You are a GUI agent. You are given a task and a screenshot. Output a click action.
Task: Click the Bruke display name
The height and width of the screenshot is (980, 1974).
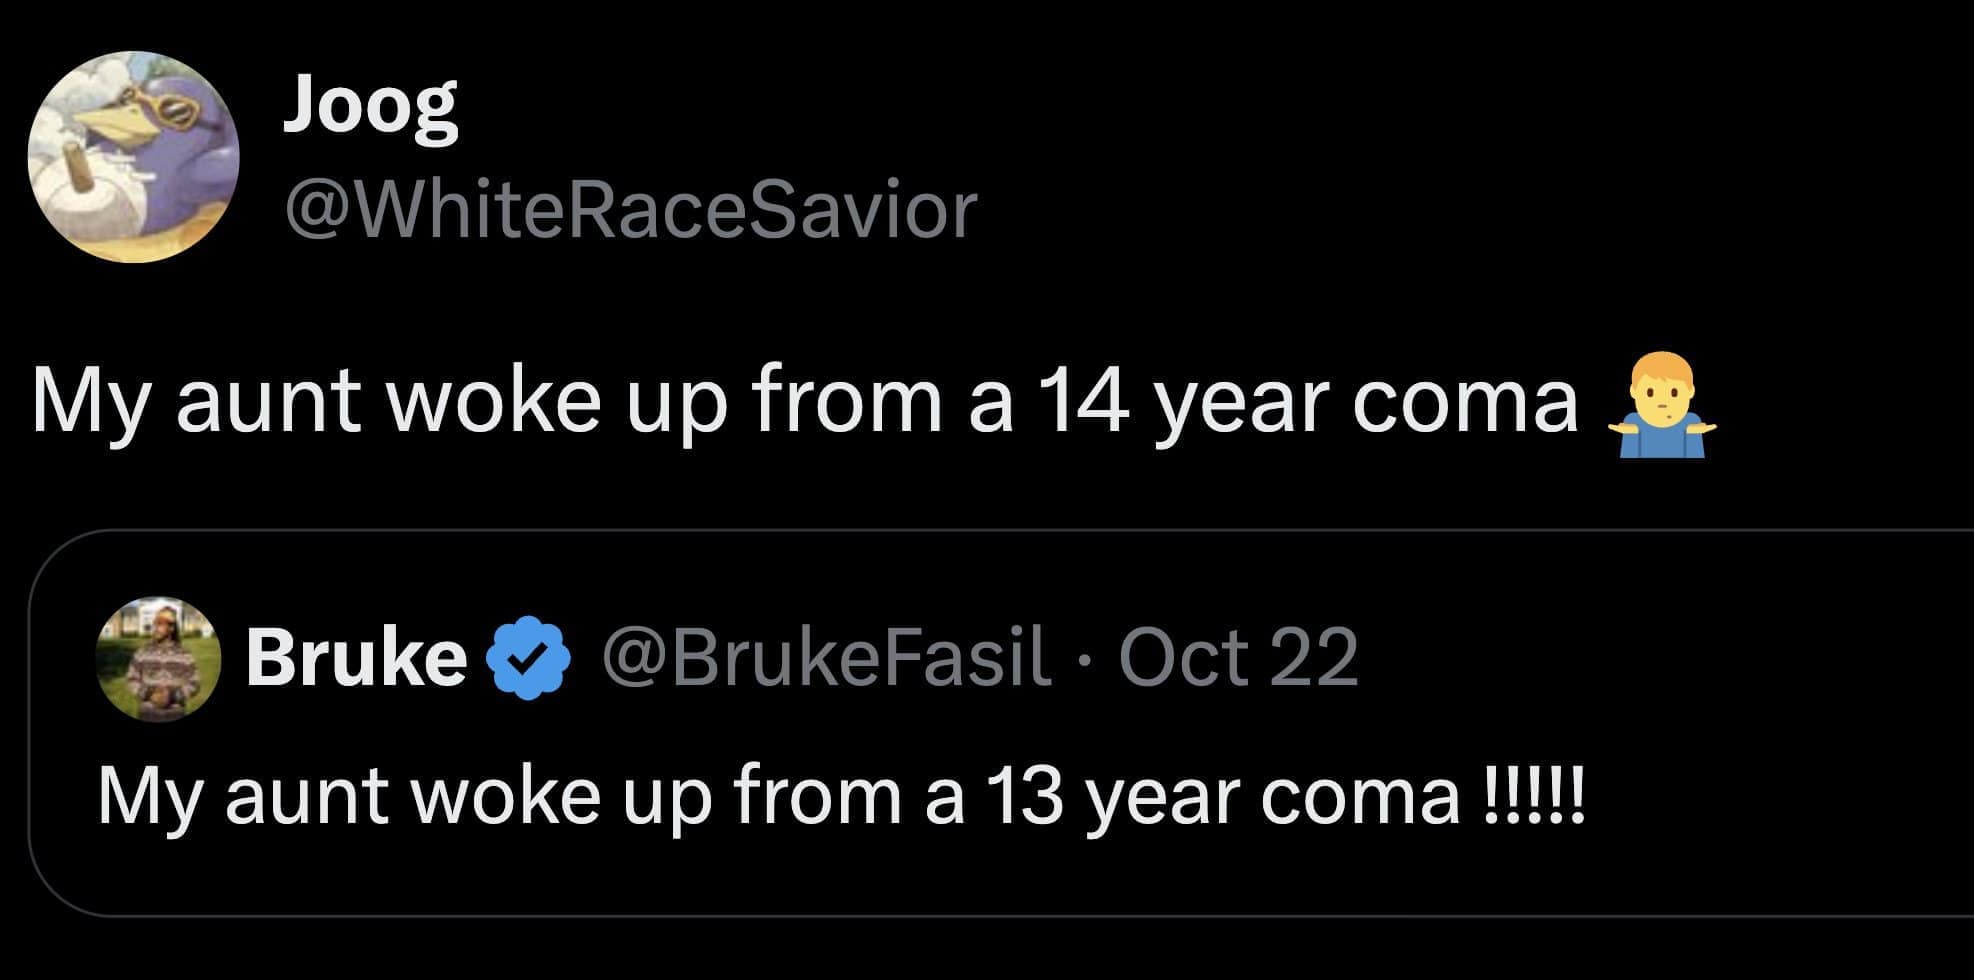click(356, 658)
